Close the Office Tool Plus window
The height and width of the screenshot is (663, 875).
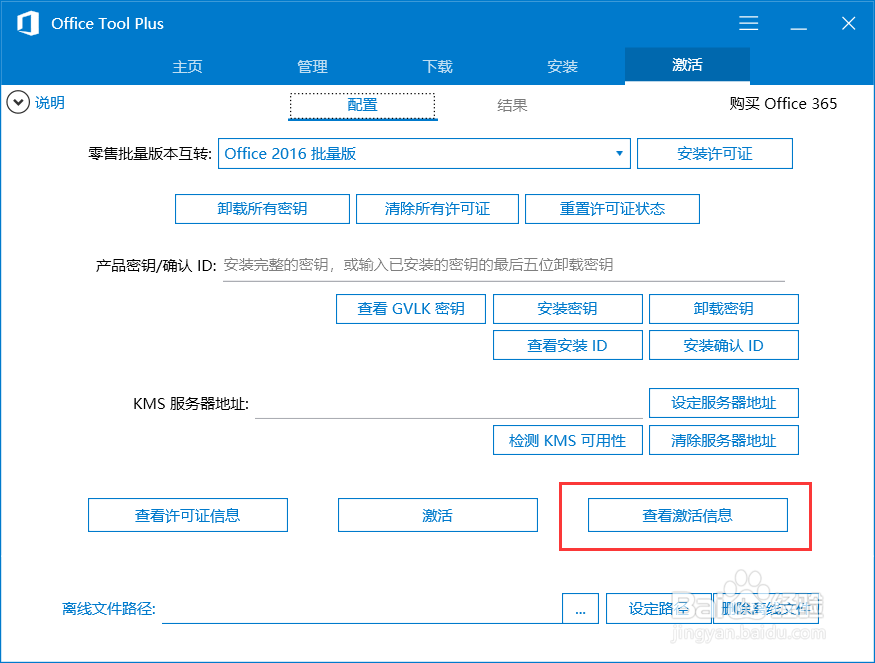coord(848,23)
